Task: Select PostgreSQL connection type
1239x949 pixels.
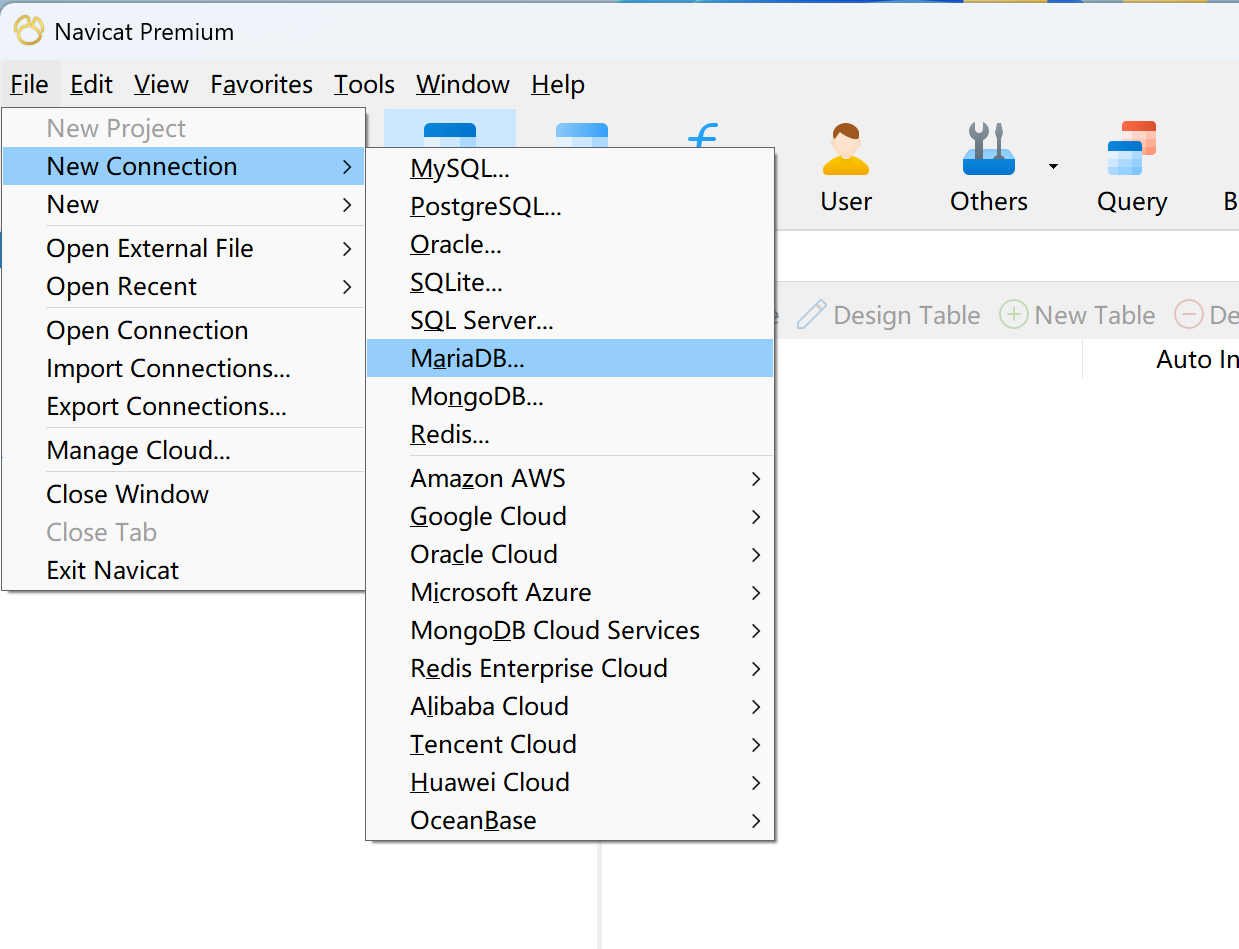Action: pos(570,206)
